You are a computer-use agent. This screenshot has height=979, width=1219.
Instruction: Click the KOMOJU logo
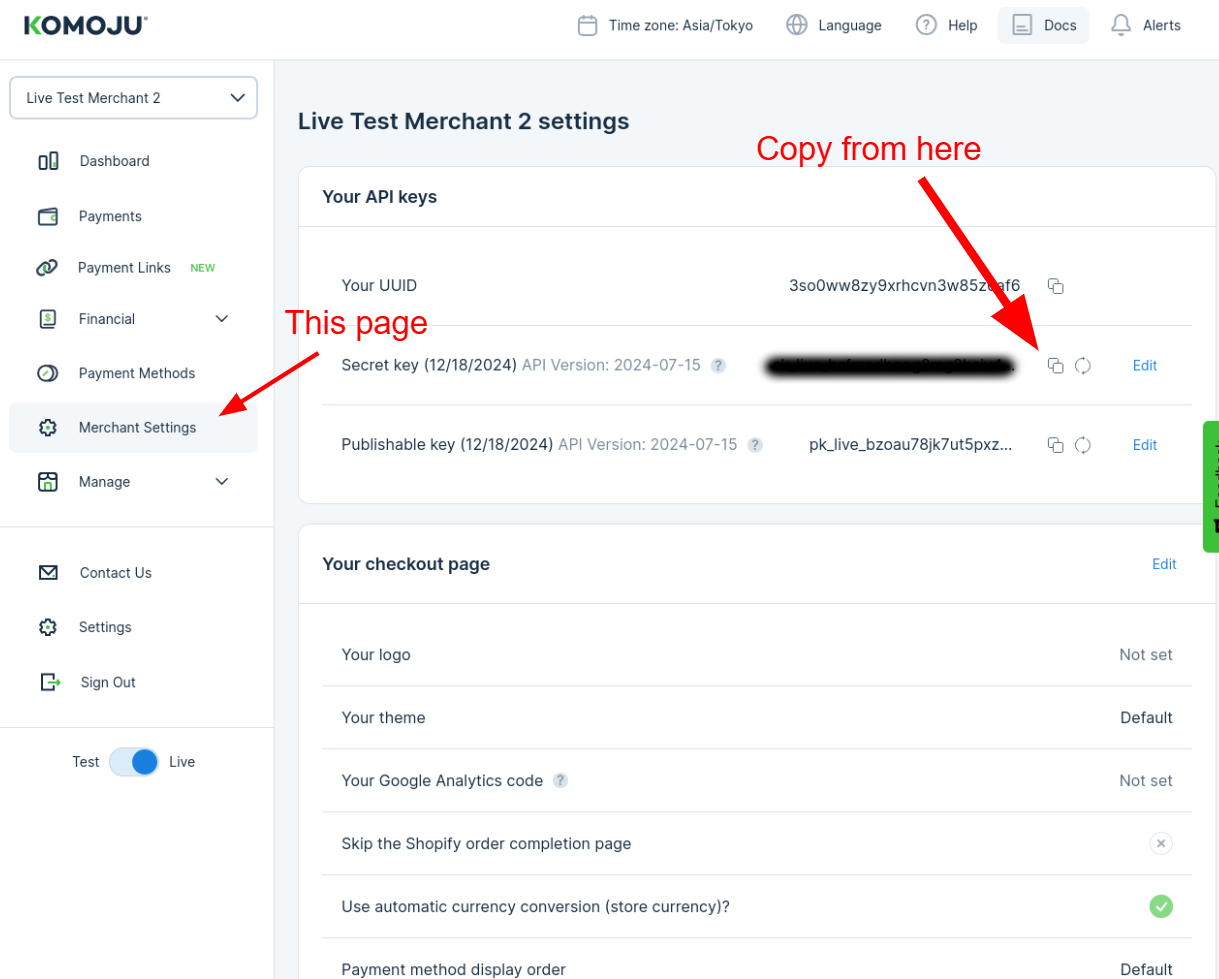point(86,25)
